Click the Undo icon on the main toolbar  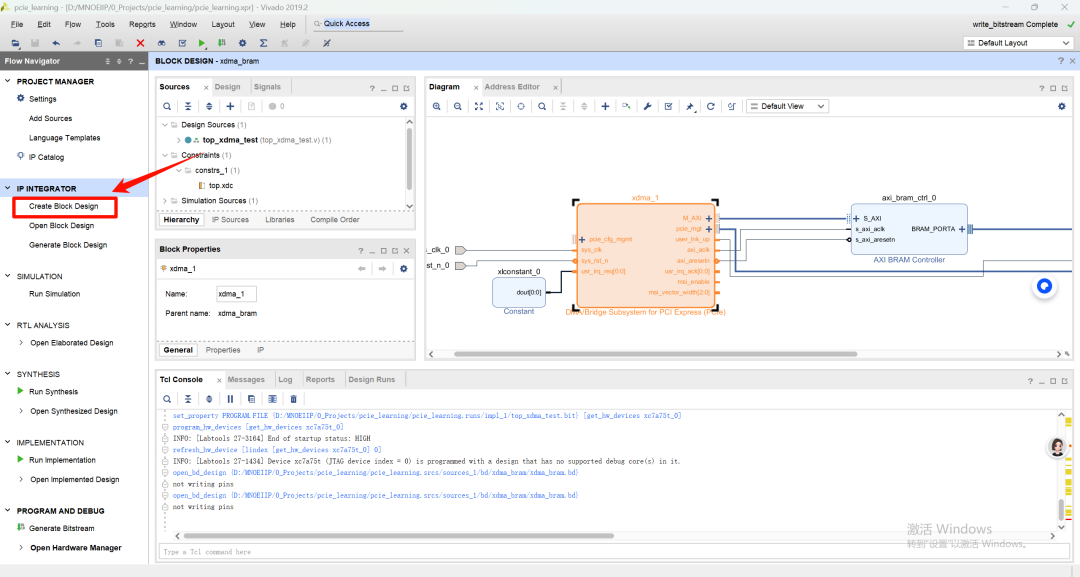click(x=57, y=43)
